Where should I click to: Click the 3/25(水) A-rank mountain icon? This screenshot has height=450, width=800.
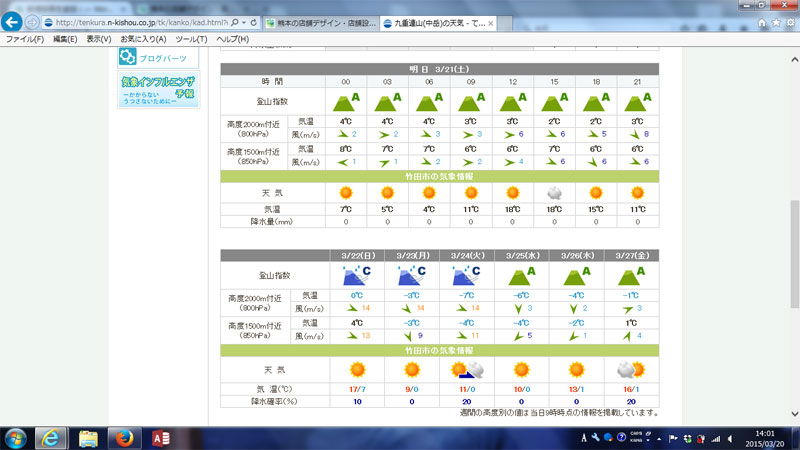pos(521,276)
